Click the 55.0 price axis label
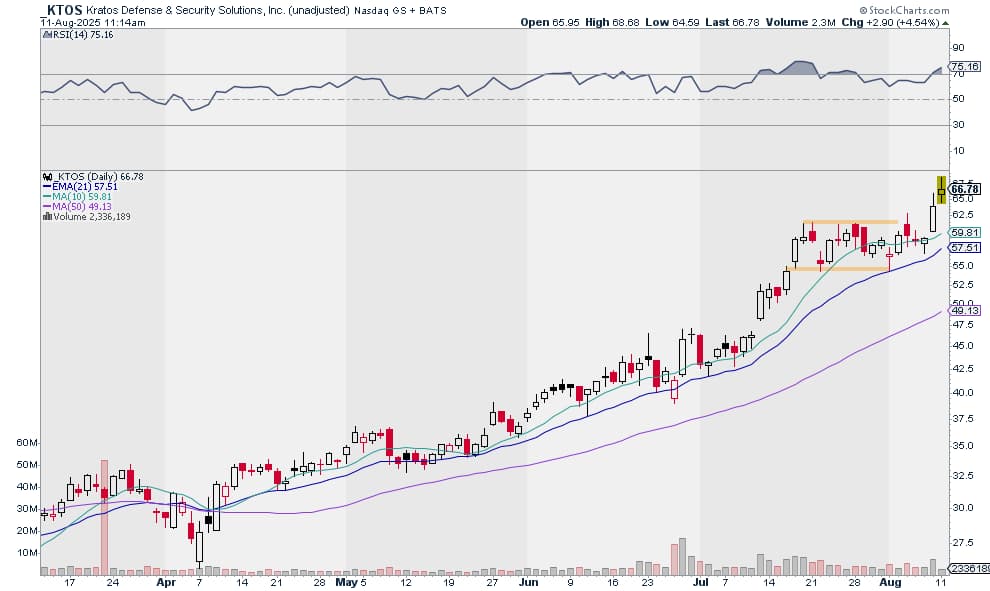Viewport: 990px width, 591px height. click(x=962, y=266)
